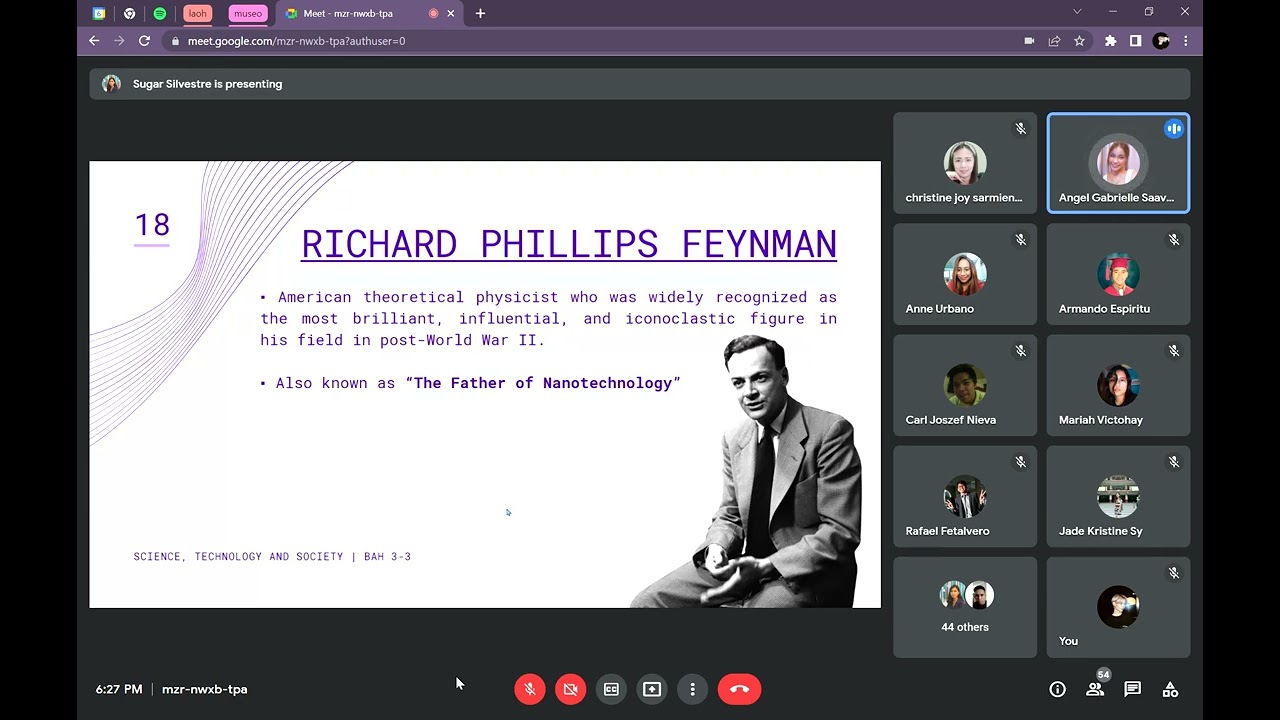Click the muted mic icon on christine joy's tile
The height and width of the screenshot is (720, 1280).
(x=1021, y=129)
